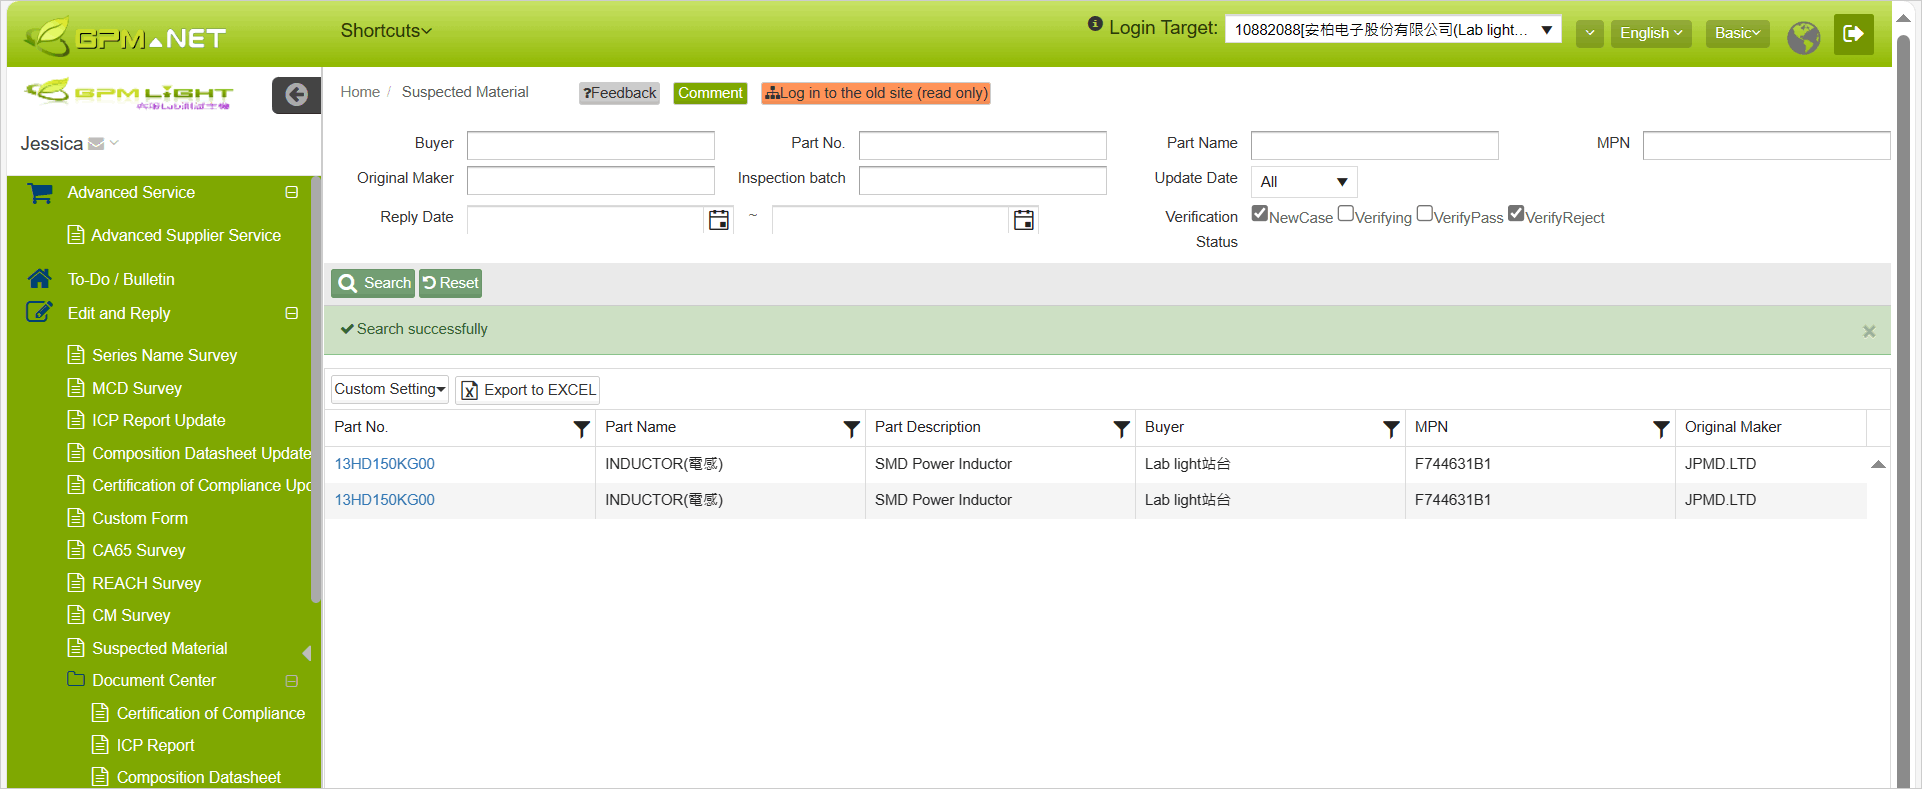Viewport: 1922px width, 789px height.
Task: Open the first 13HD150KG00 part link
Action: [384, 464]
